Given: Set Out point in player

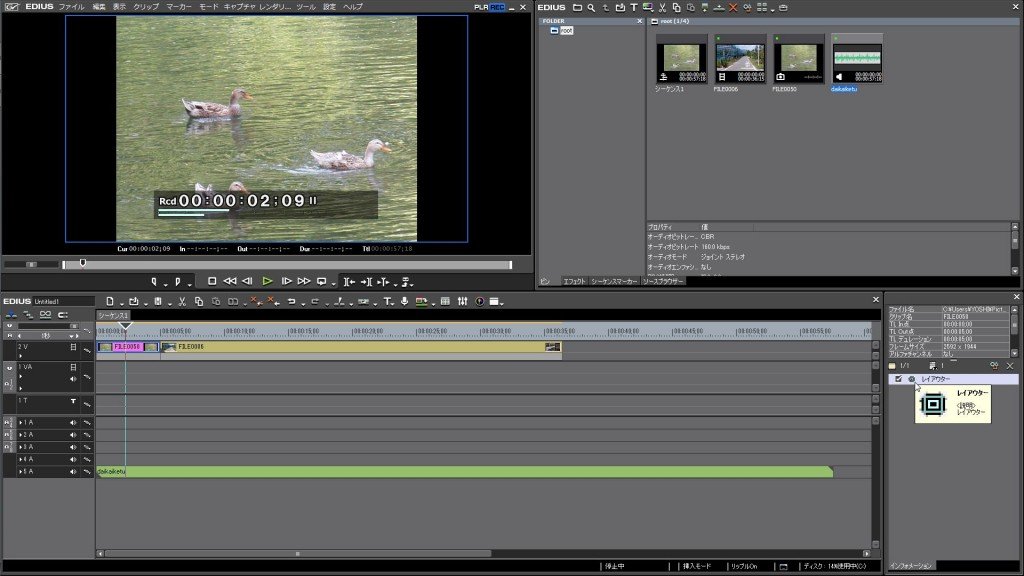Looking at the screenshot, I should pyautogui.click(x=178, y=282).
